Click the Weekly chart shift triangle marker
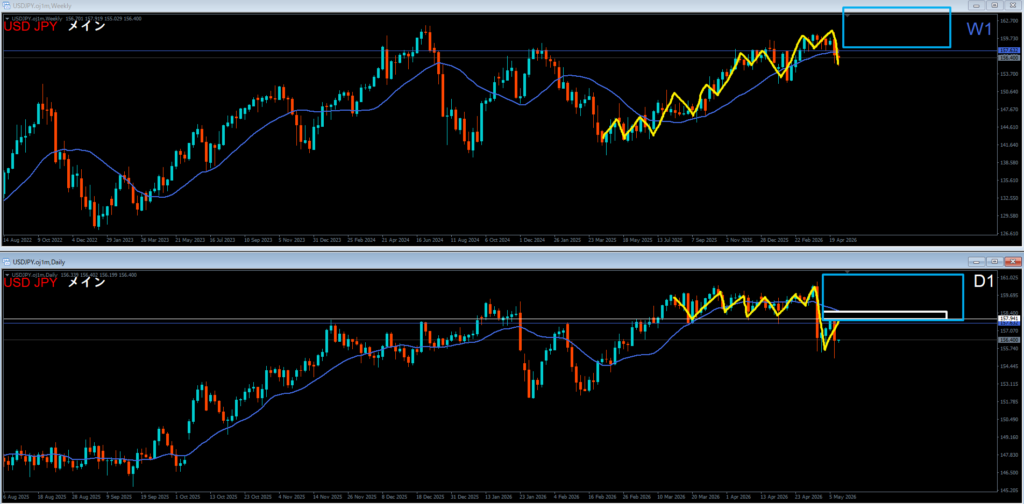 (846, 14)
